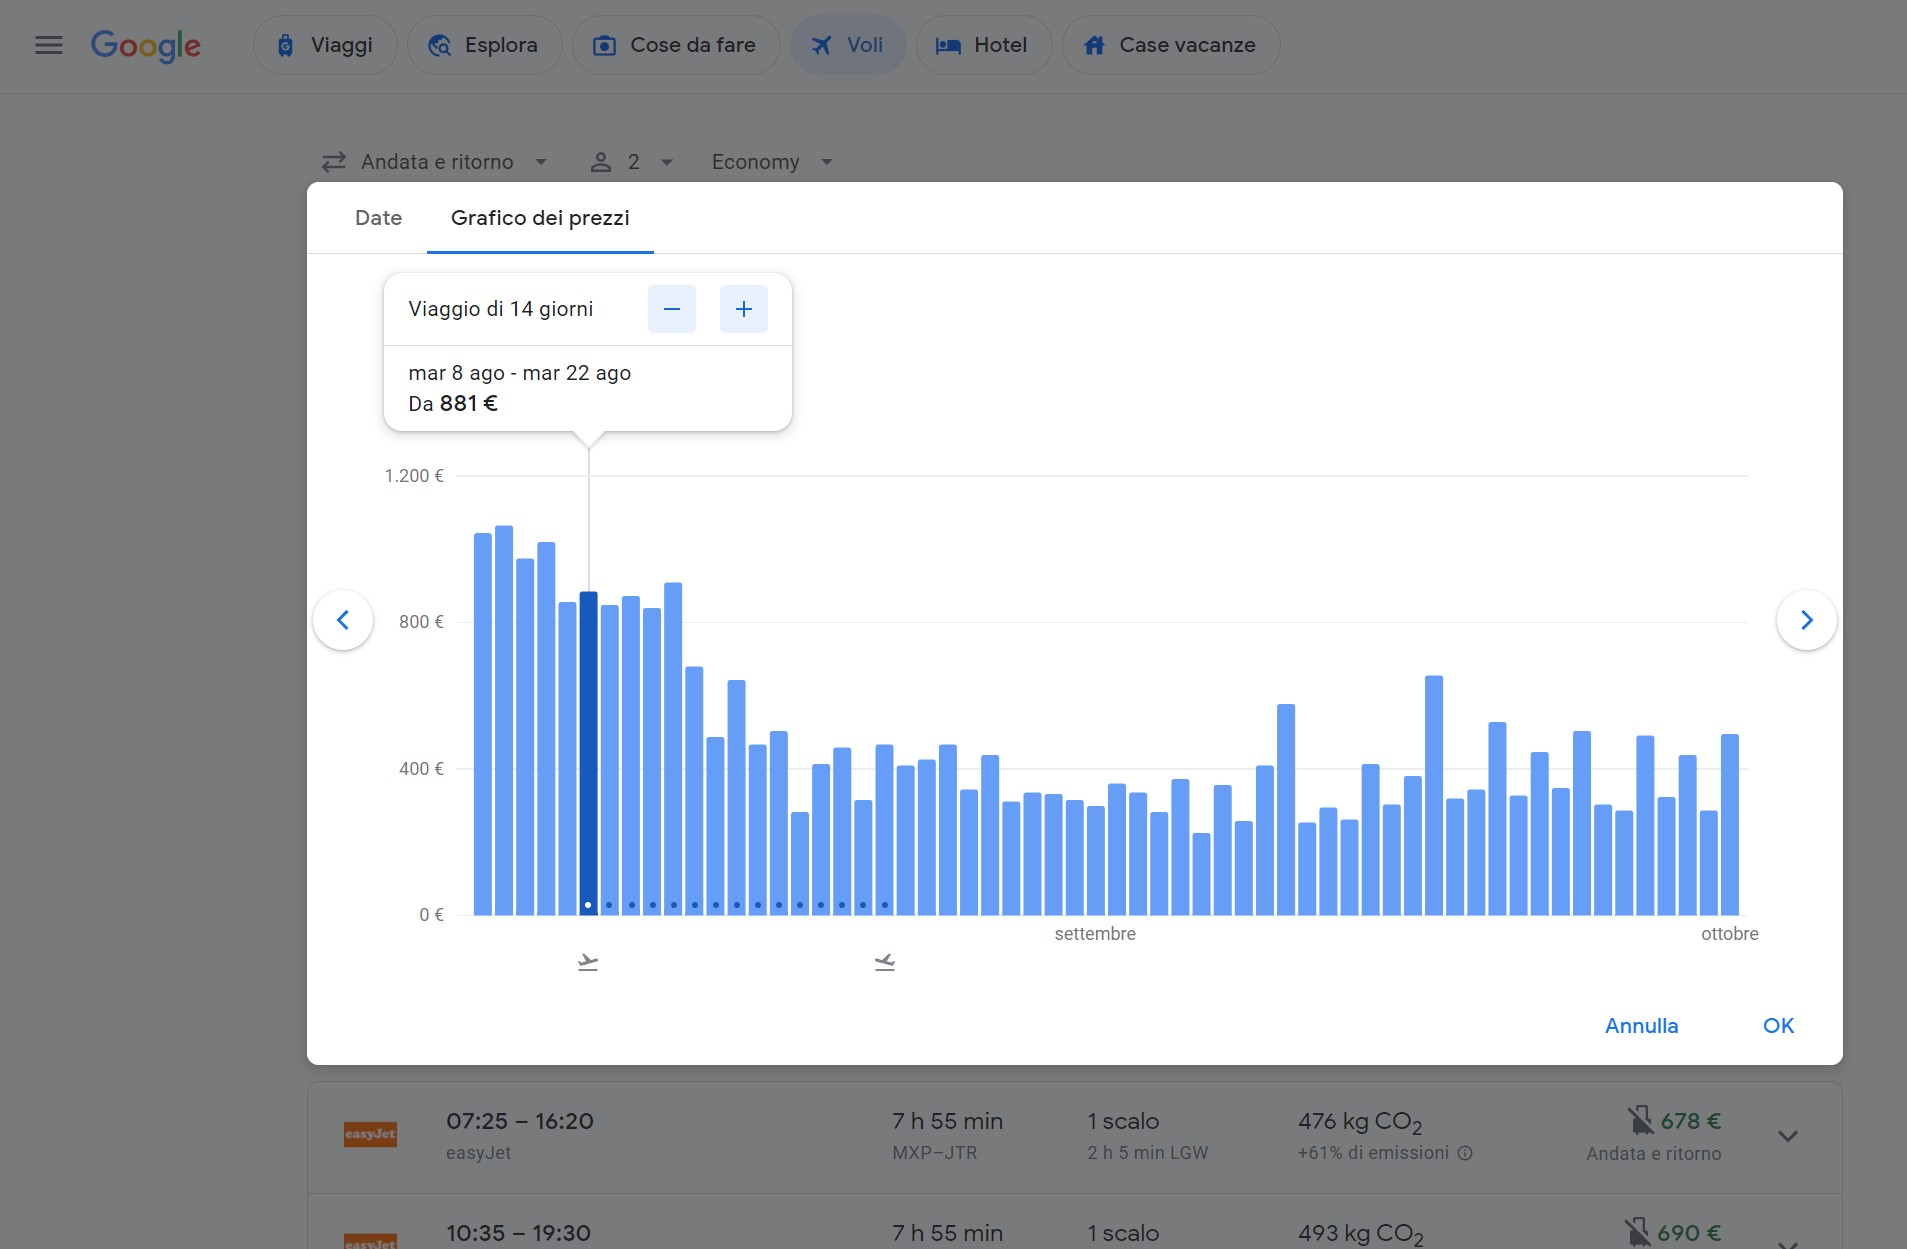Open the passengers count dropdown

(631, 161)
